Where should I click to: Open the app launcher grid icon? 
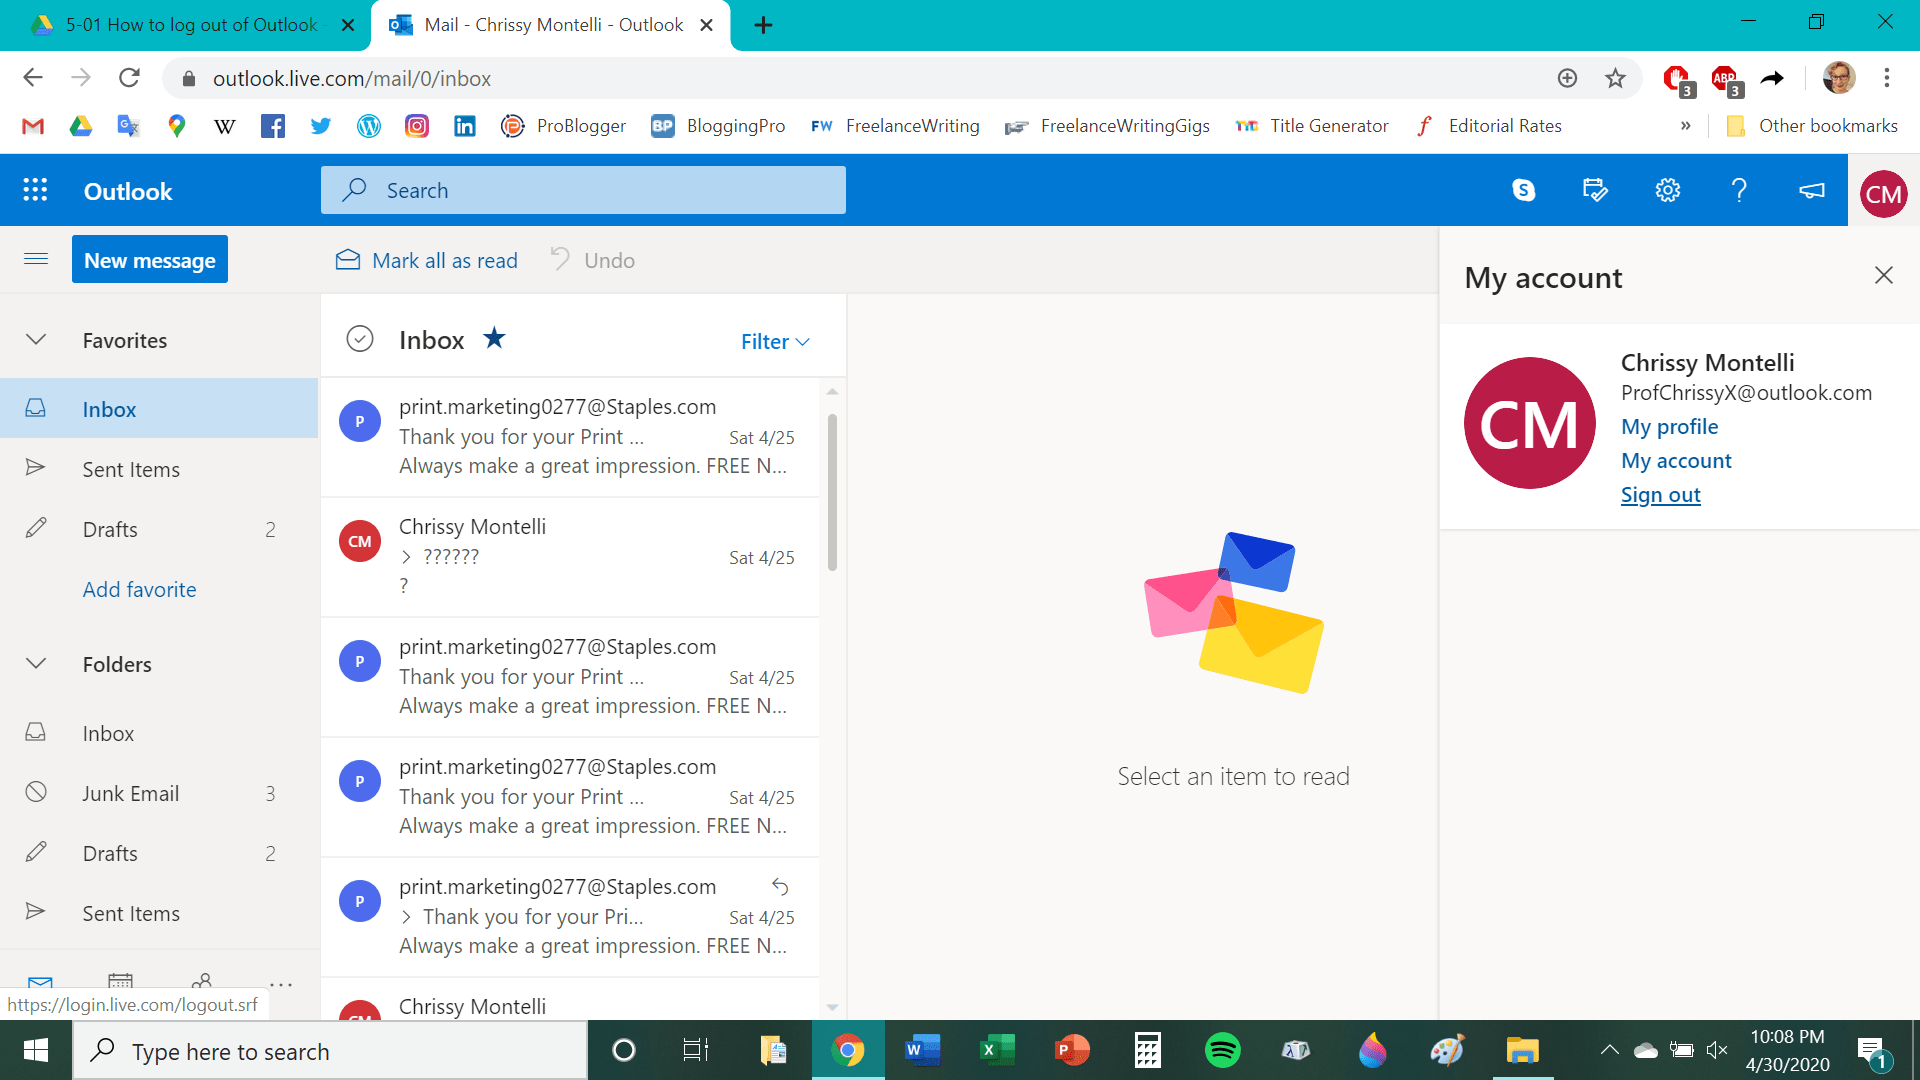click(x=35, y=190)
